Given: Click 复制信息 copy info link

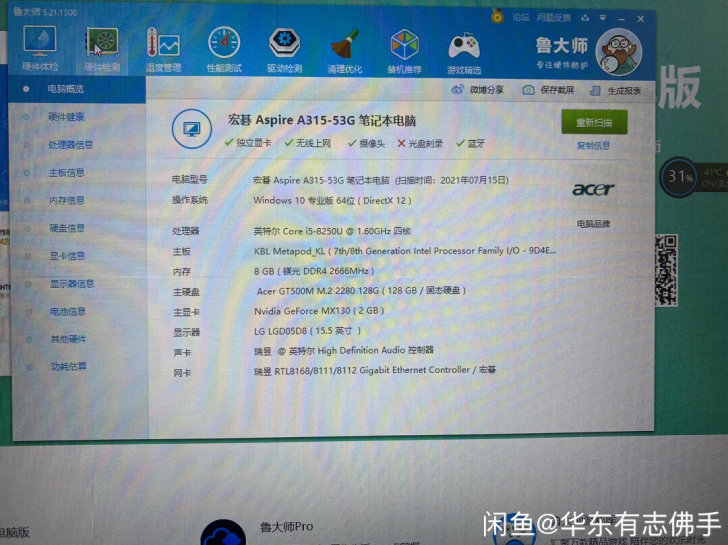Looking at the screenshot, I should 593,146.
